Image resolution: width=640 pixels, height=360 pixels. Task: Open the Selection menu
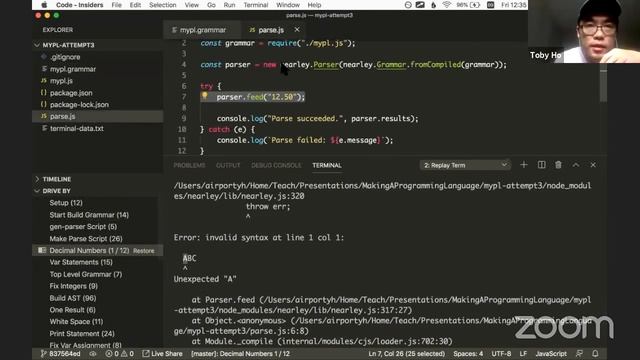tap(162, 5)
